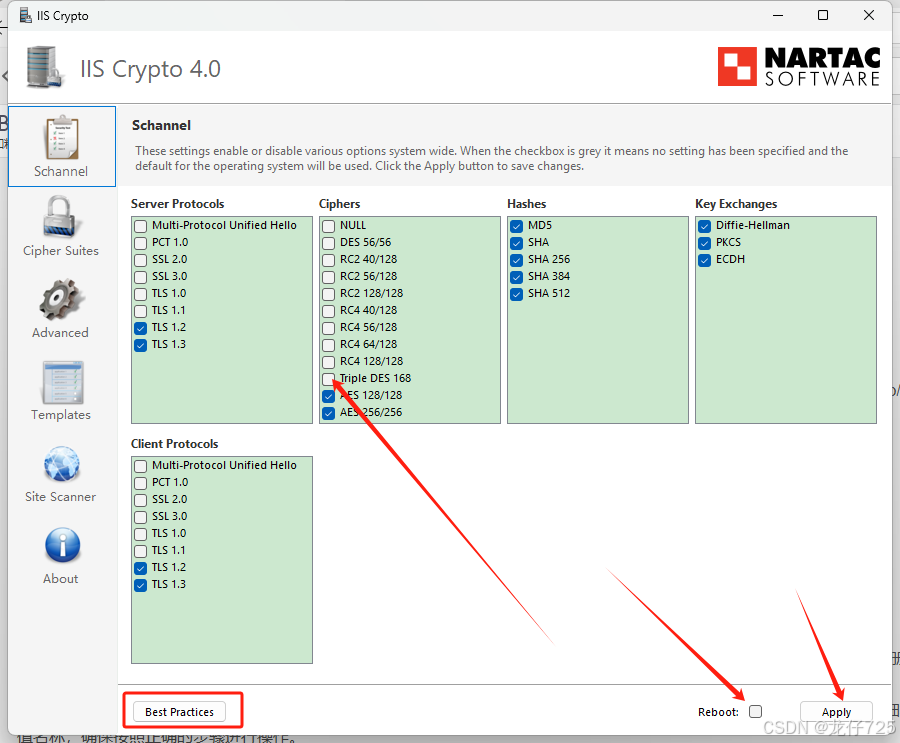900x743 pixels.
Task: Enable Client Protocols TLS 1.1
Action: pos(141,551)
